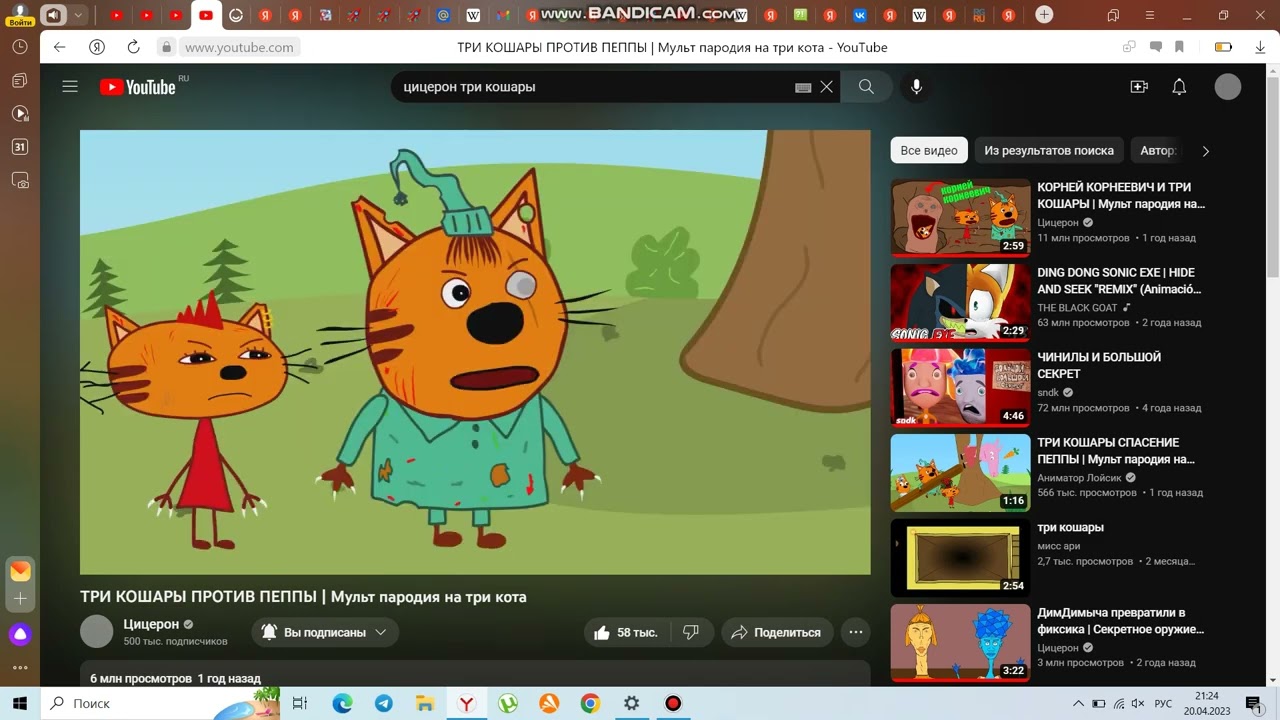The width and height of the screenshot is (1280, 720).
Task: Open DING DONG SONIC EXE video title
Action: pos(1119,280)
